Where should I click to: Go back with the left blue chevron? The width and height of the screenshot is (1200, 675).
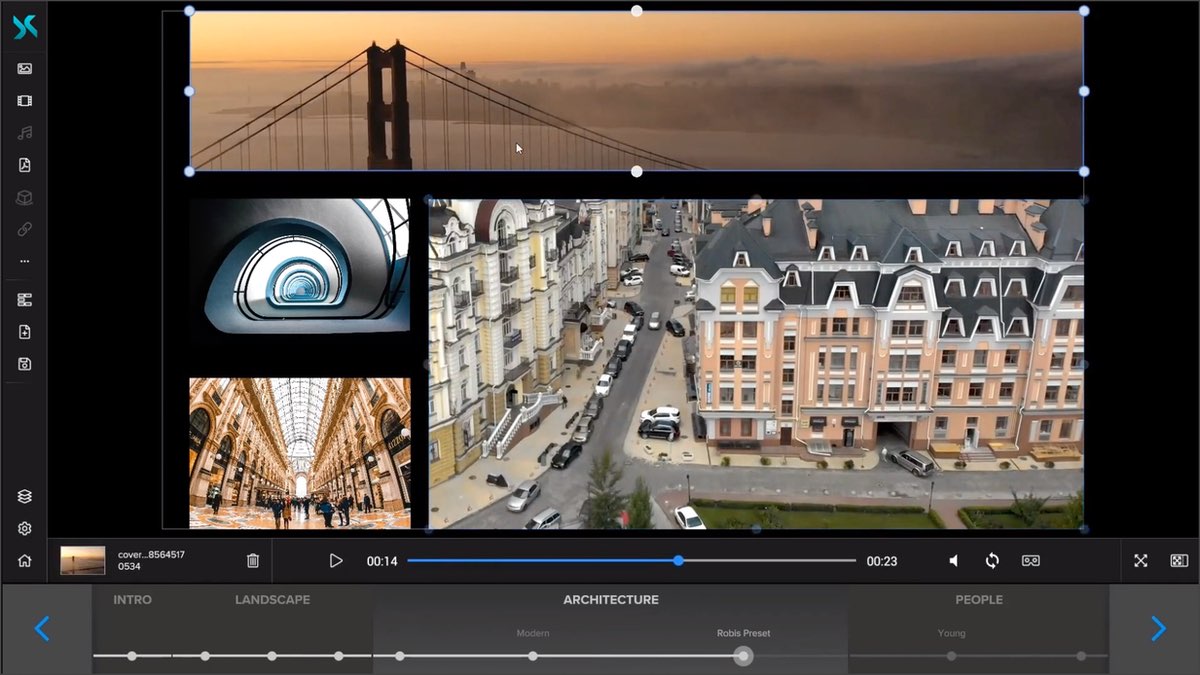[x=41, y=629]
